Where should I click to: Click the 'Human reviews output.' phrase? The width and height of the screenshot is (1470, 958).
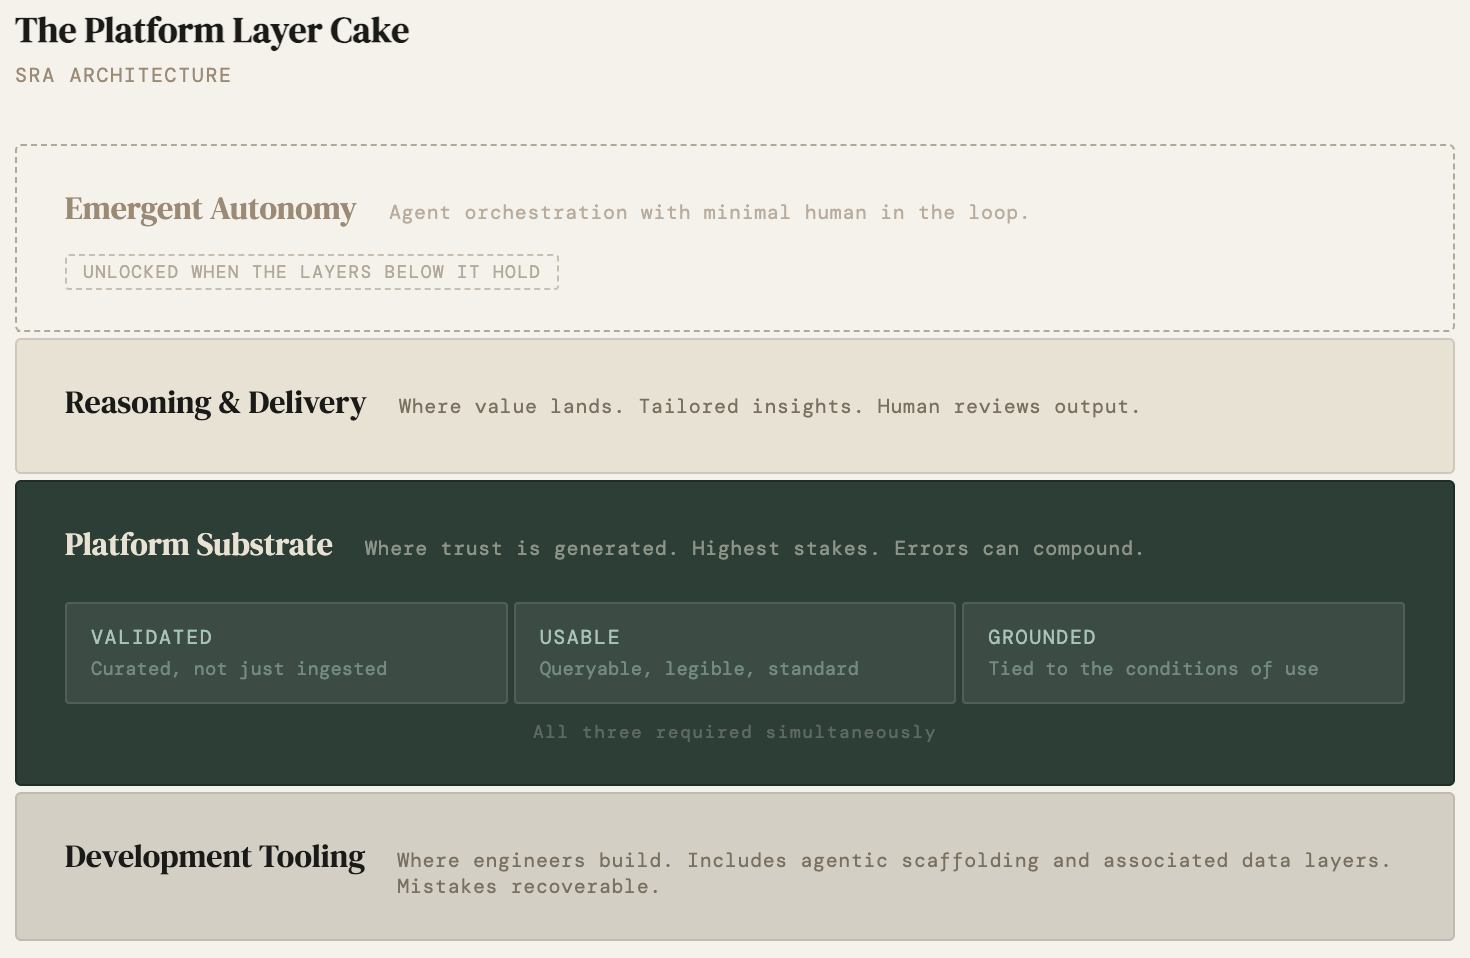(x=1008, y=407)
